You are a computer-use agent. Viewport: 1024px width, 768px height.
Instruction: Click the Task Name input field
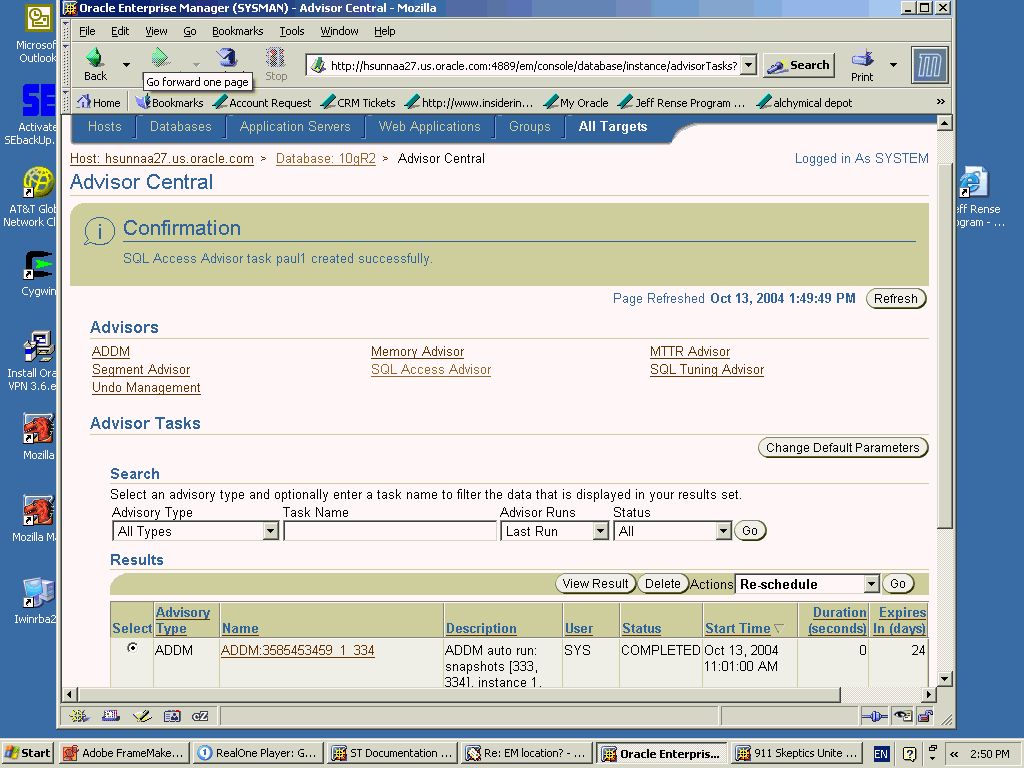click(x=390, y=532)
